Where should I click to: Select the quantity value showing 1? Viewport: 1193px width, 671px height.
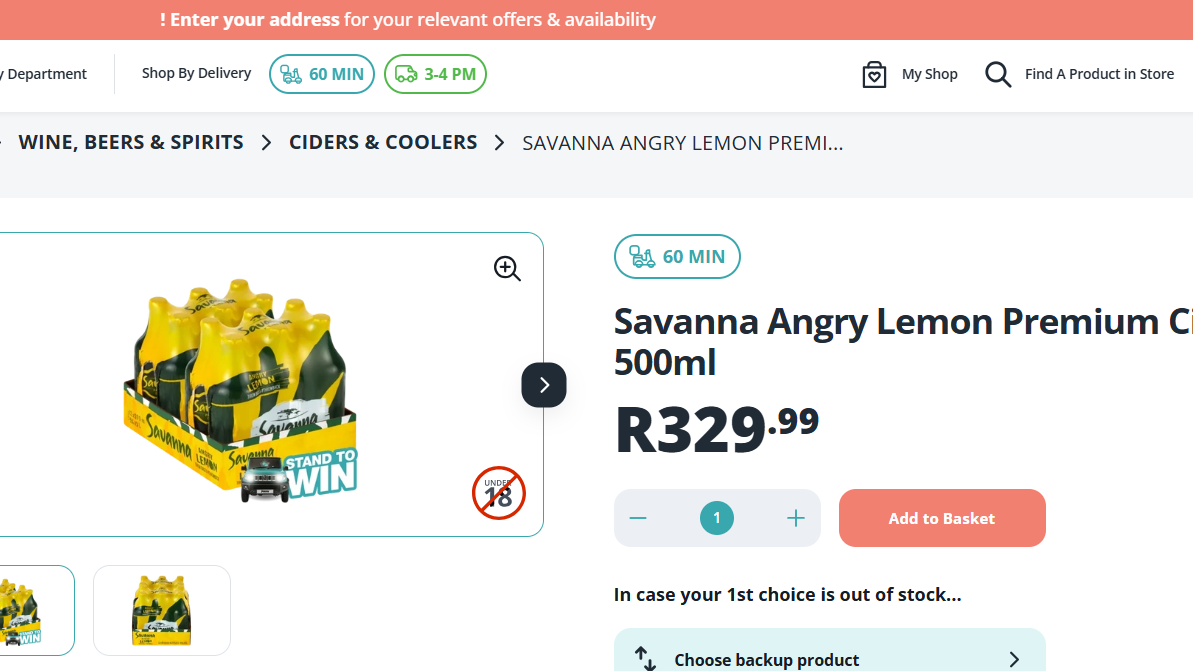click(716, 518)
